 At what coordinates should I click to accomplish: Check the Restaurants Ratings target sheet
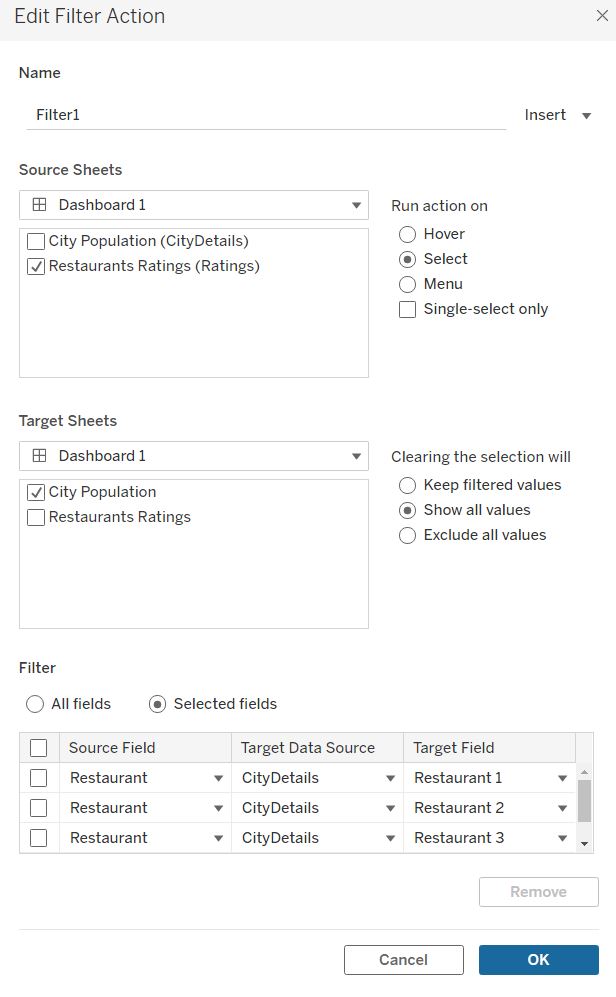pos(36,517)
